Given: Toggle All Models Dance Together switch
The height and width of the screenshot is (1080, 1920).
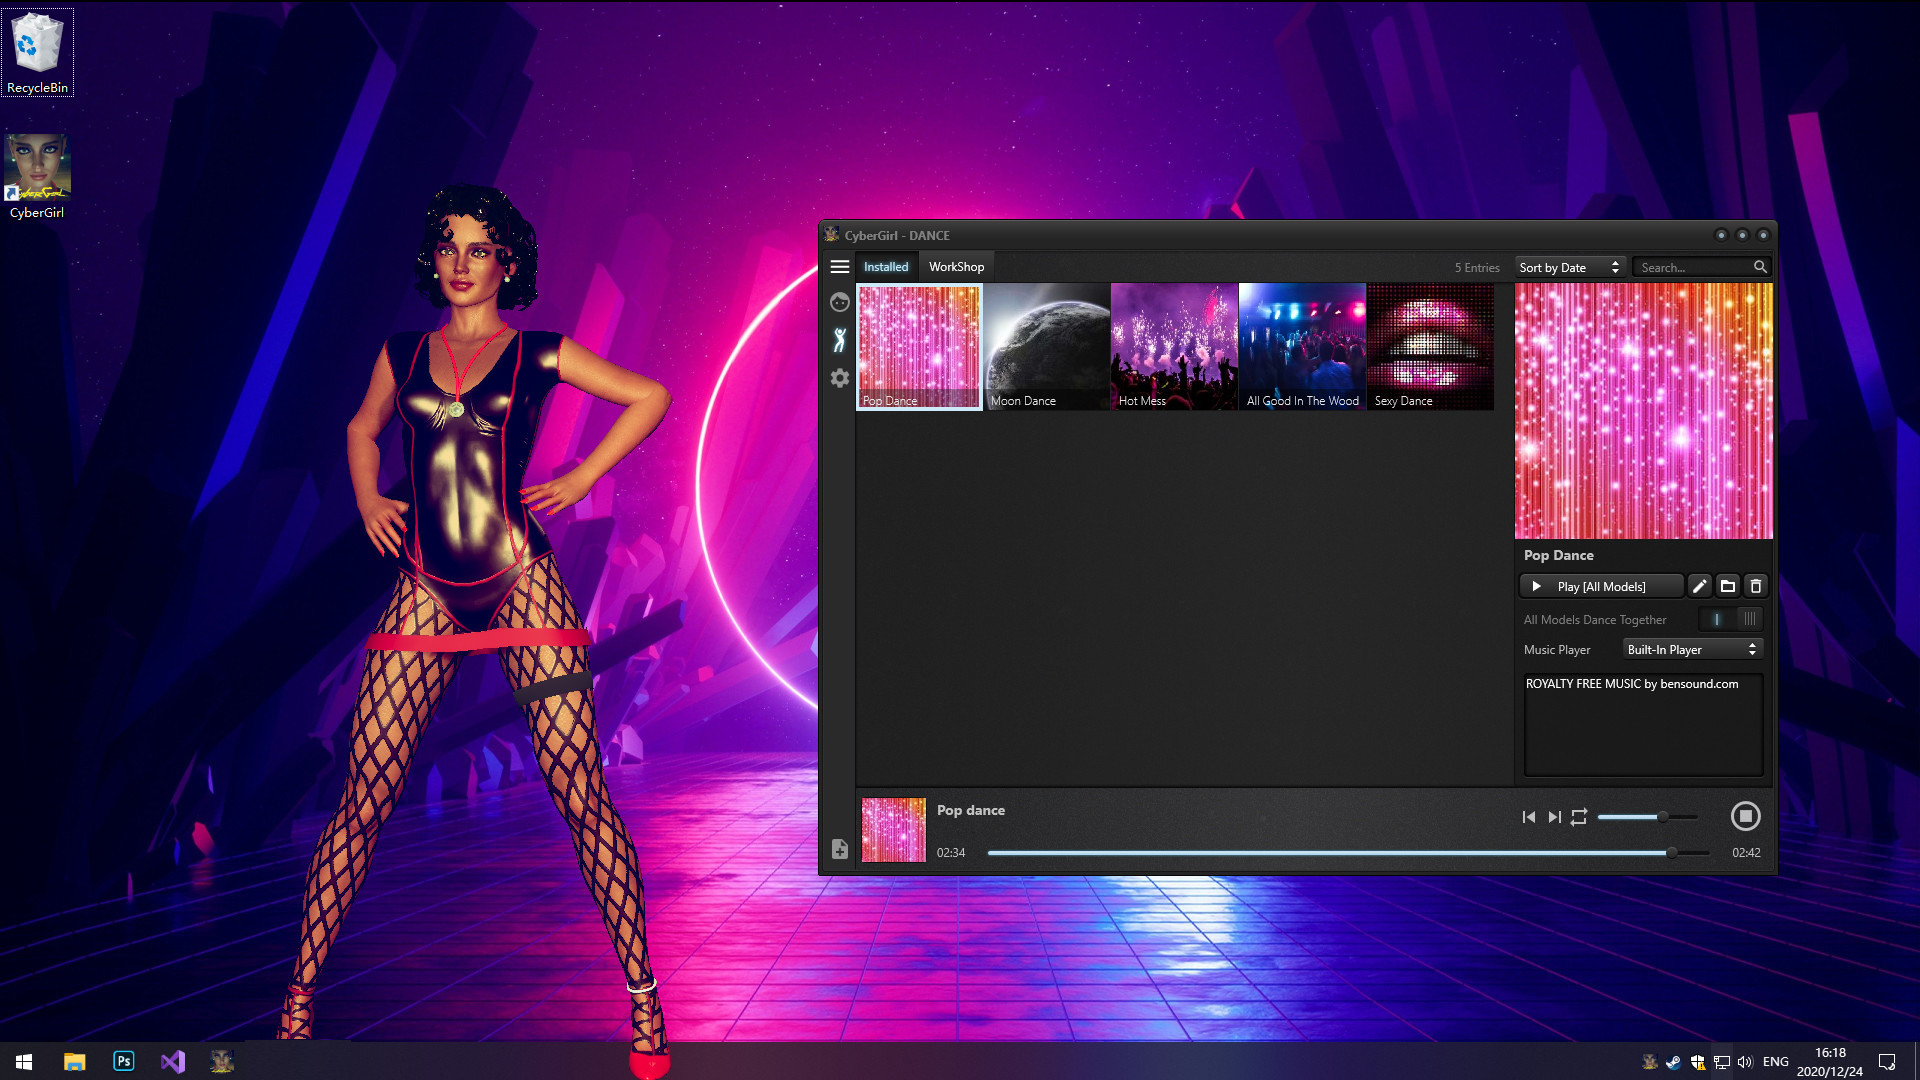Looking at the screenshot, I should click(1732, 619).
